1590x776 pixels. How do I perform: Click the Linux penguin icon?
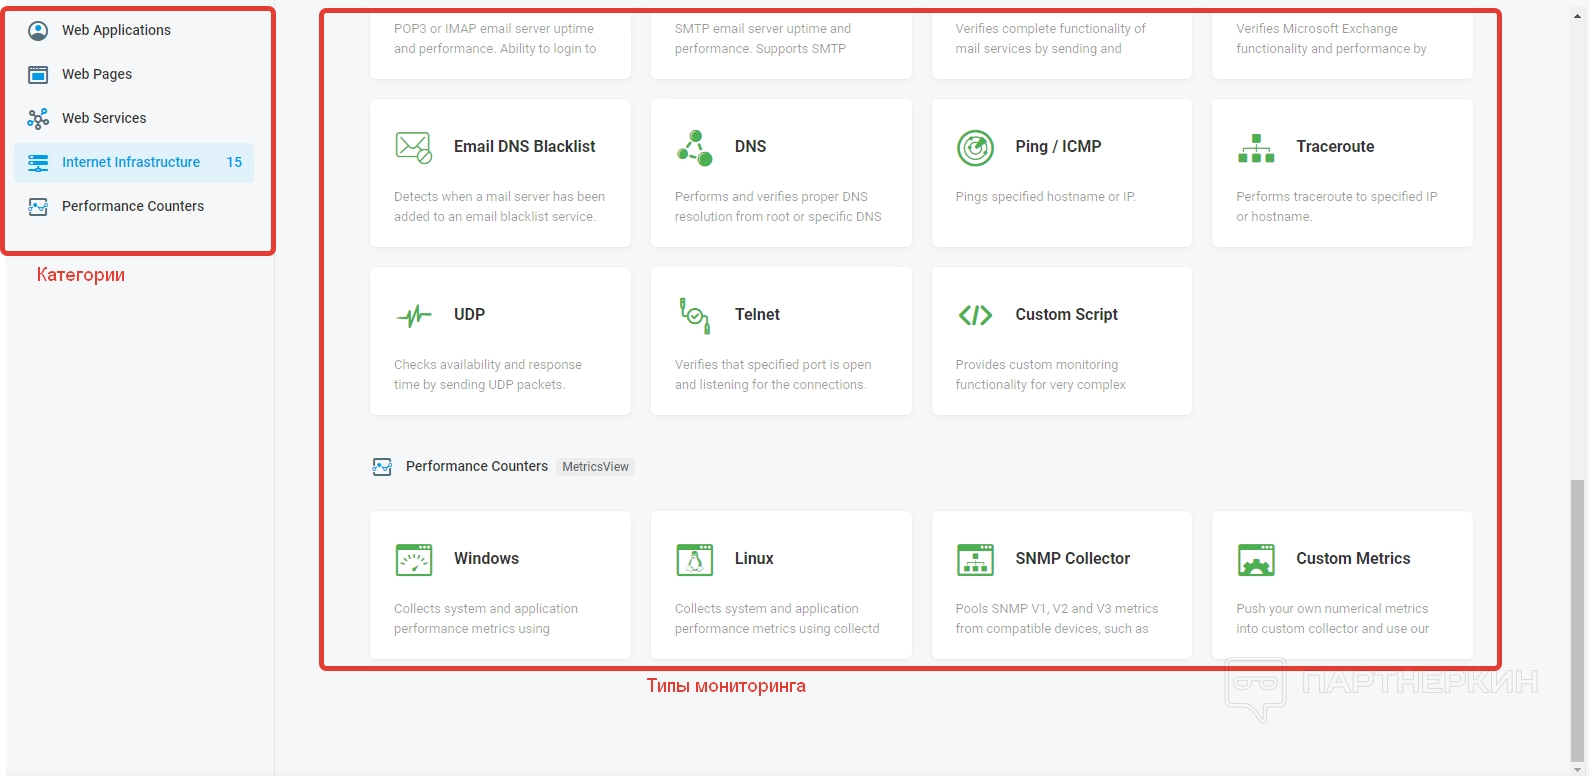[x=694, y=560]
